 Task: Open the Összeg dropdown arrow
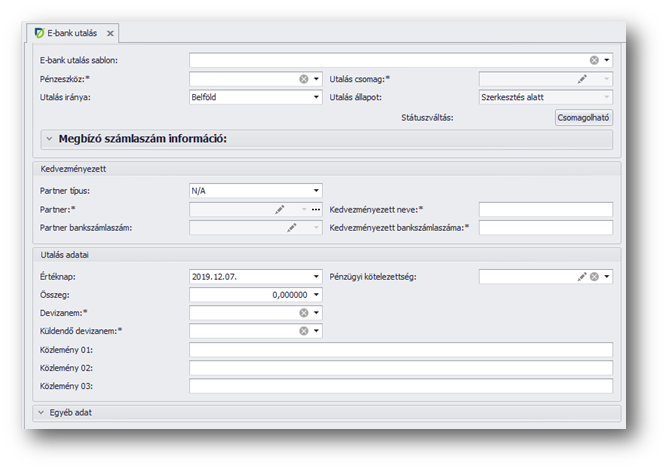316,295
